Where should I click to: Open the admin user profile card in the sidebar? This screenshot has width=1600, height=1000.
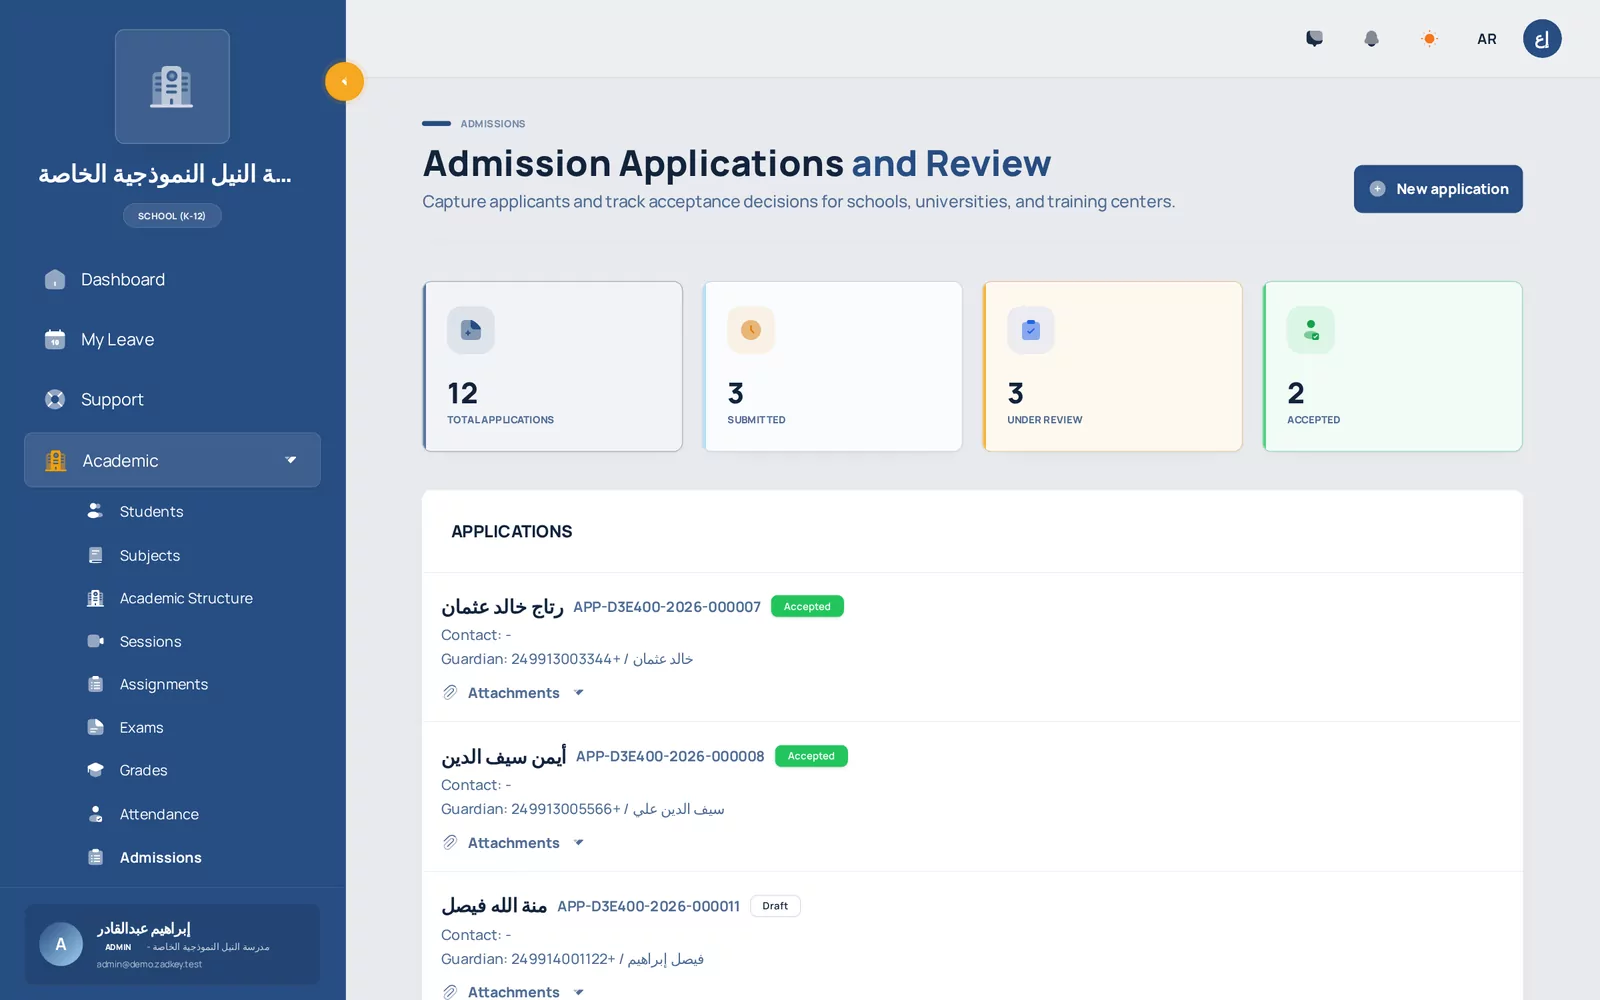[172, 945]
